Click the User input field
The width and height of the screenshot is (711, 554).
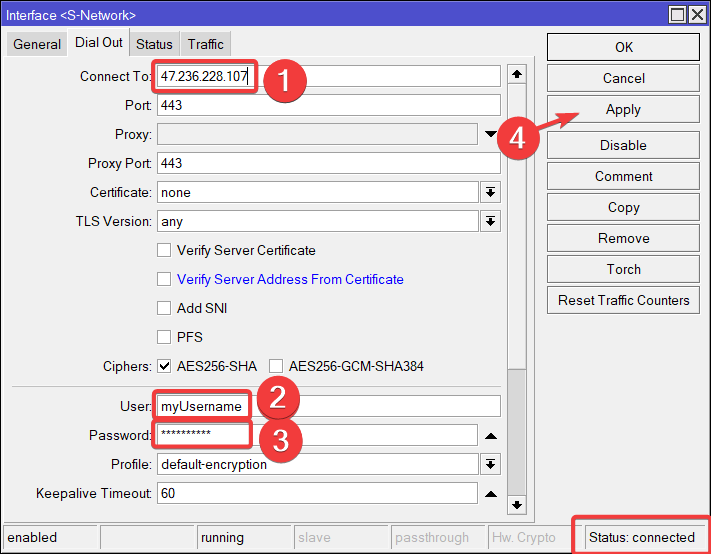pyautogui.click(x=329, y=406)
